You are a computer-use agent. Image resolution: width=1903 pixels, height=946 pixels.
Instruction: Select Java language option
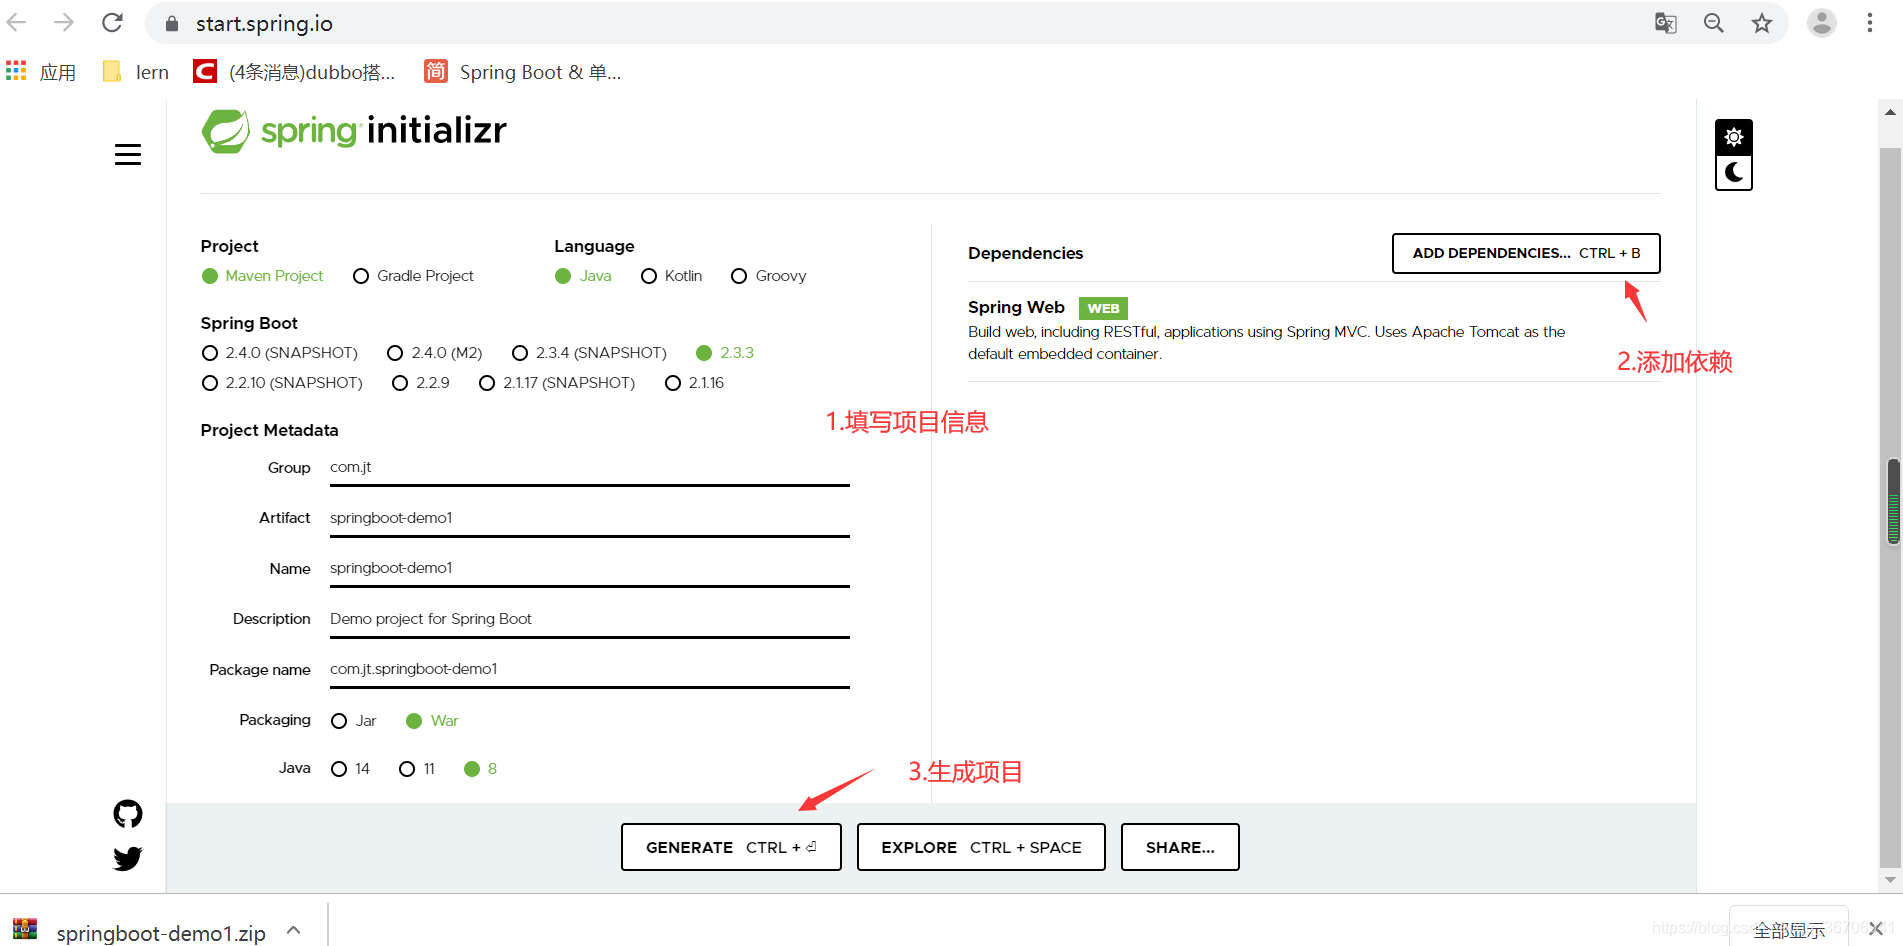(583, 276)
